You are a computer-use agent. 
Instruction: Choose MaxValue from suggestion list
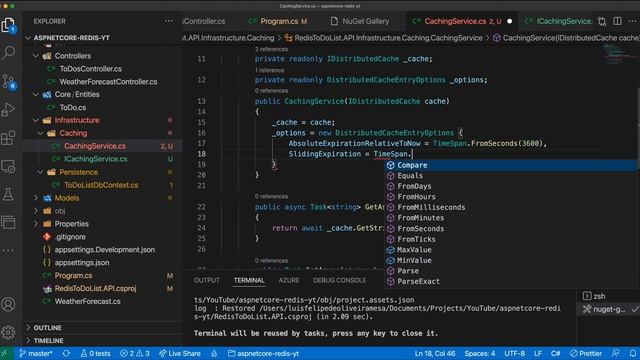click(510, 250)
